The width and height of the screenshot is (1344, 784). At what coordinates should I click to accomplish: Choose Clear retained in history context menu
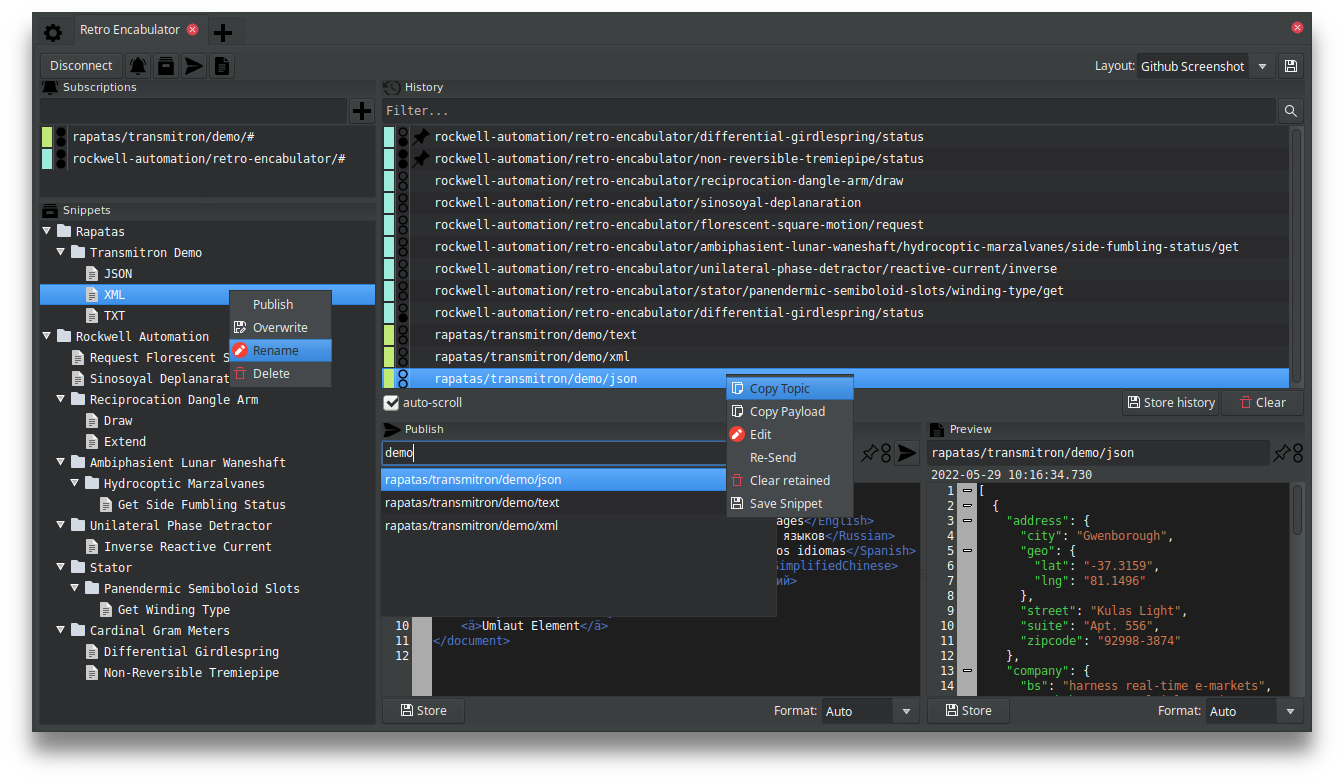790,480
